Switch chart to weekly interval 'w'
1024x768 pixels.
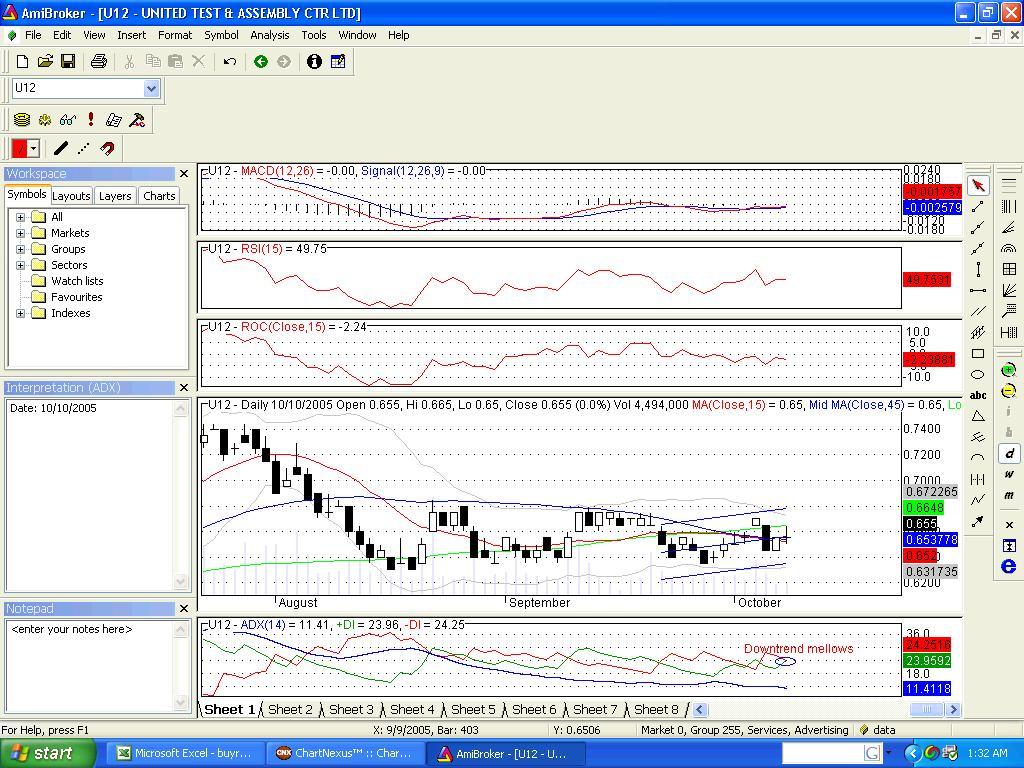[x=1009, y=474]
